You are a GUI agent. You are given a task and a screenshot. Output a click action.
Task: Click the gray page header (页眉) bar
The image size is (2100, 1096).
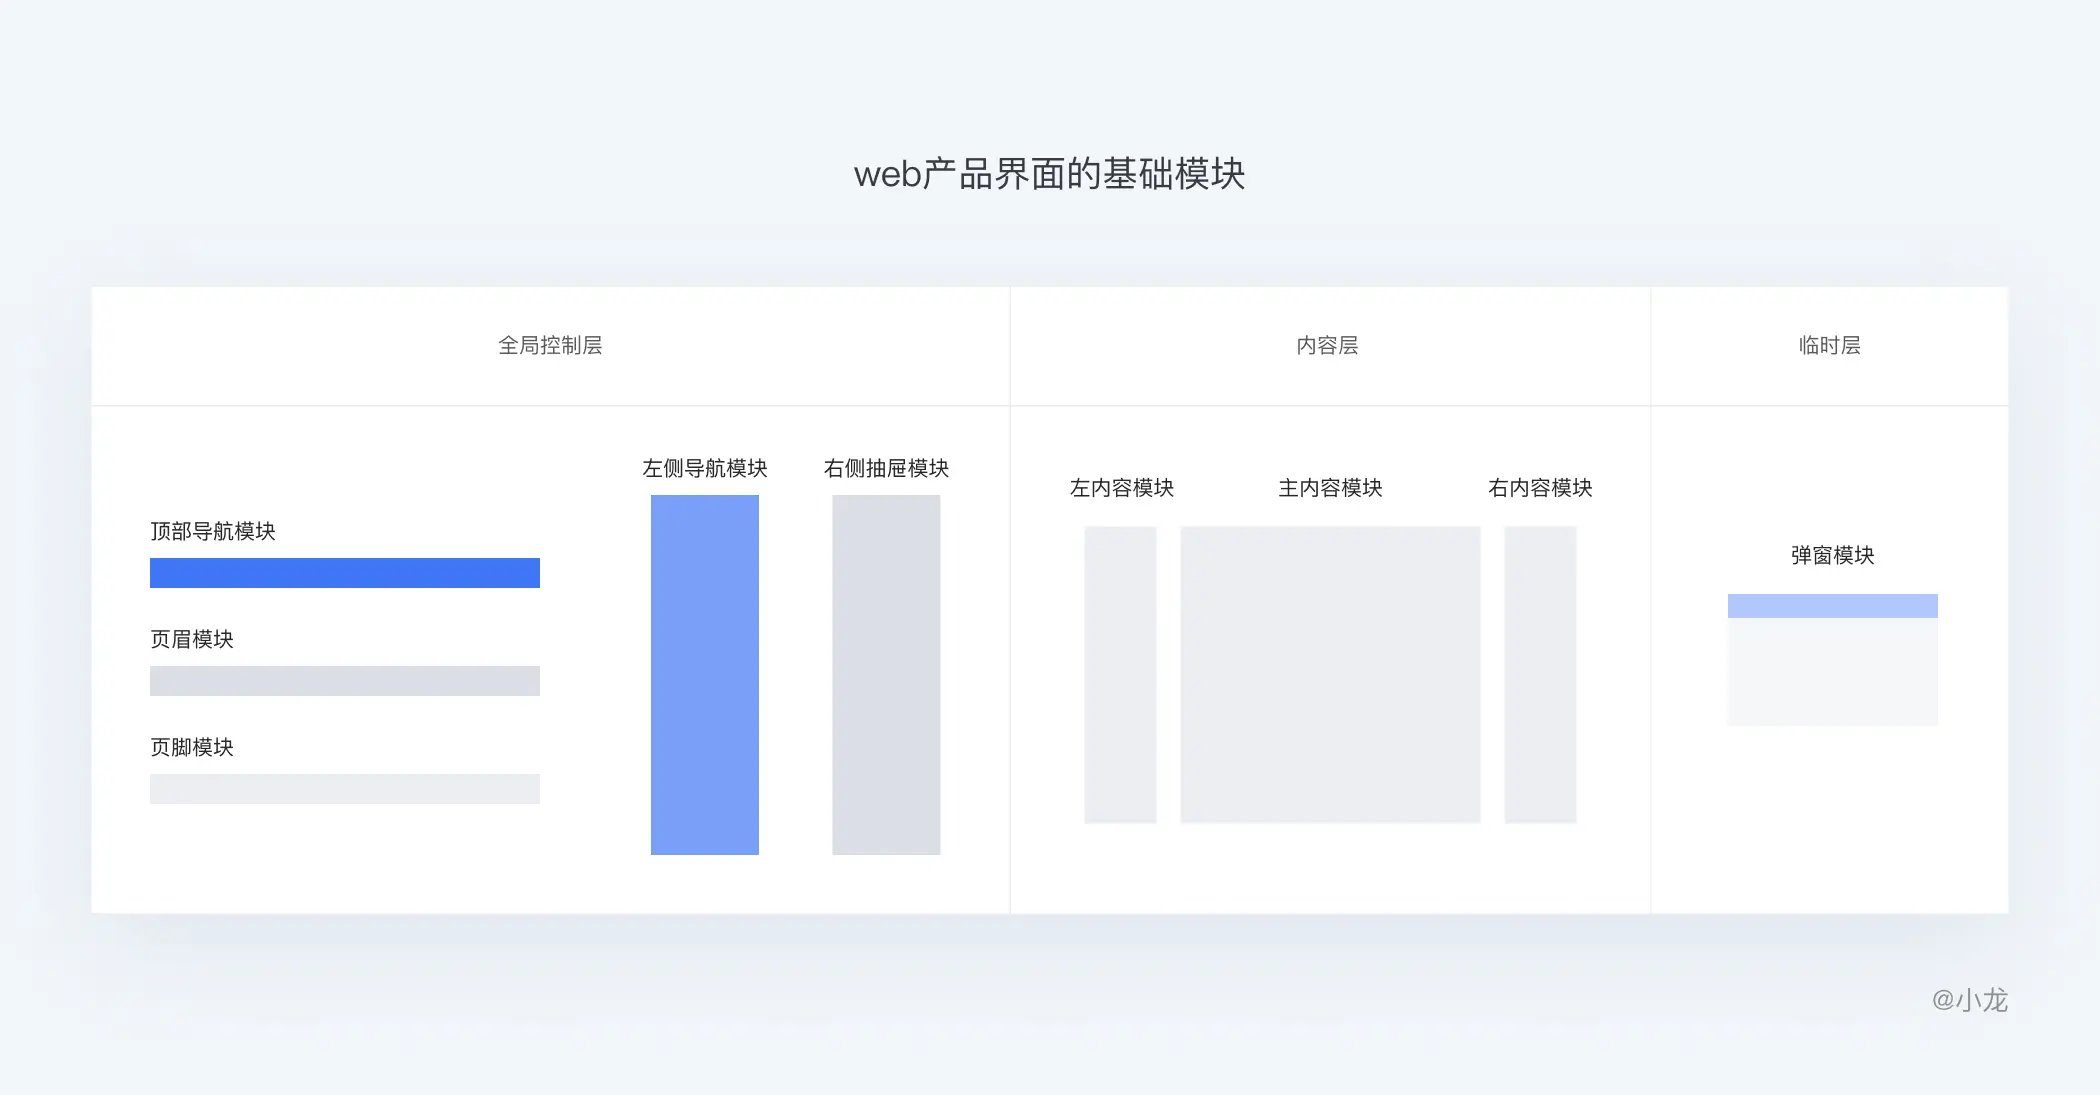point(344,681)
